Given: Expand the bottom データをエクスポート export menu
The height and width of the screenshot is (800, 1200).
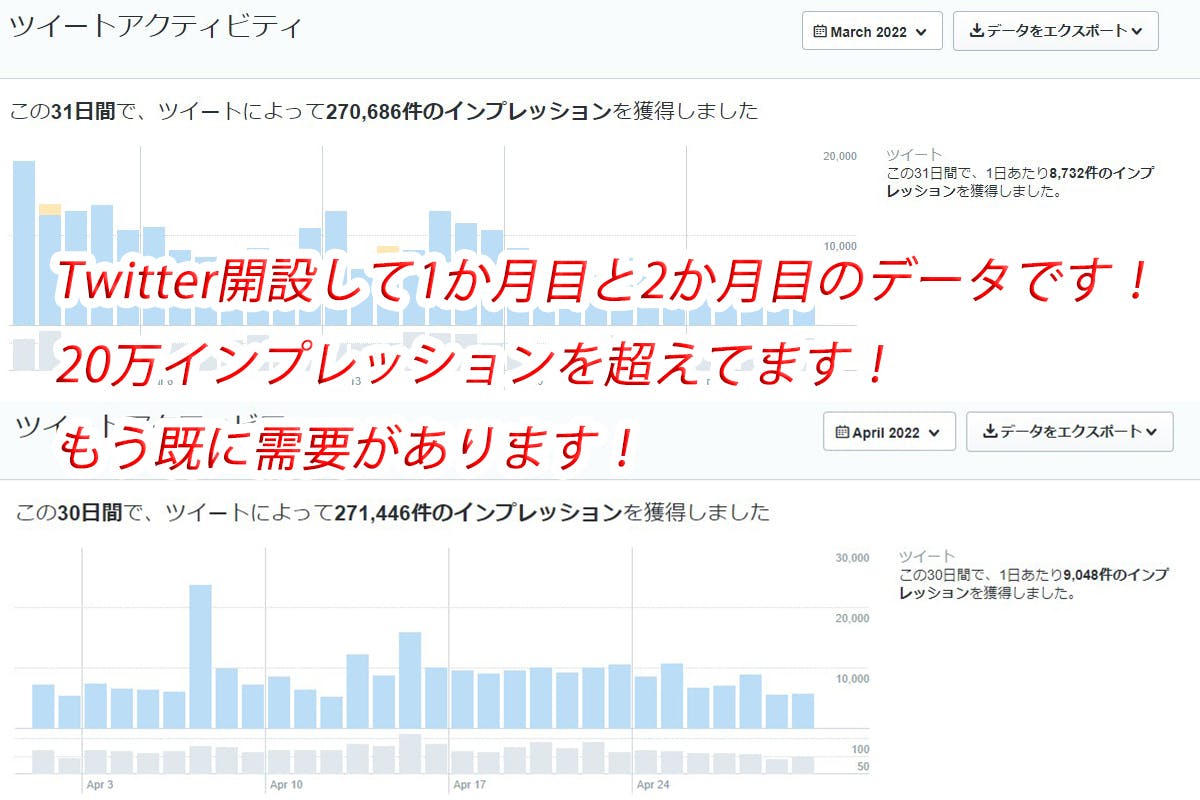Looking at the screenshot, I should click(1069, 432).
